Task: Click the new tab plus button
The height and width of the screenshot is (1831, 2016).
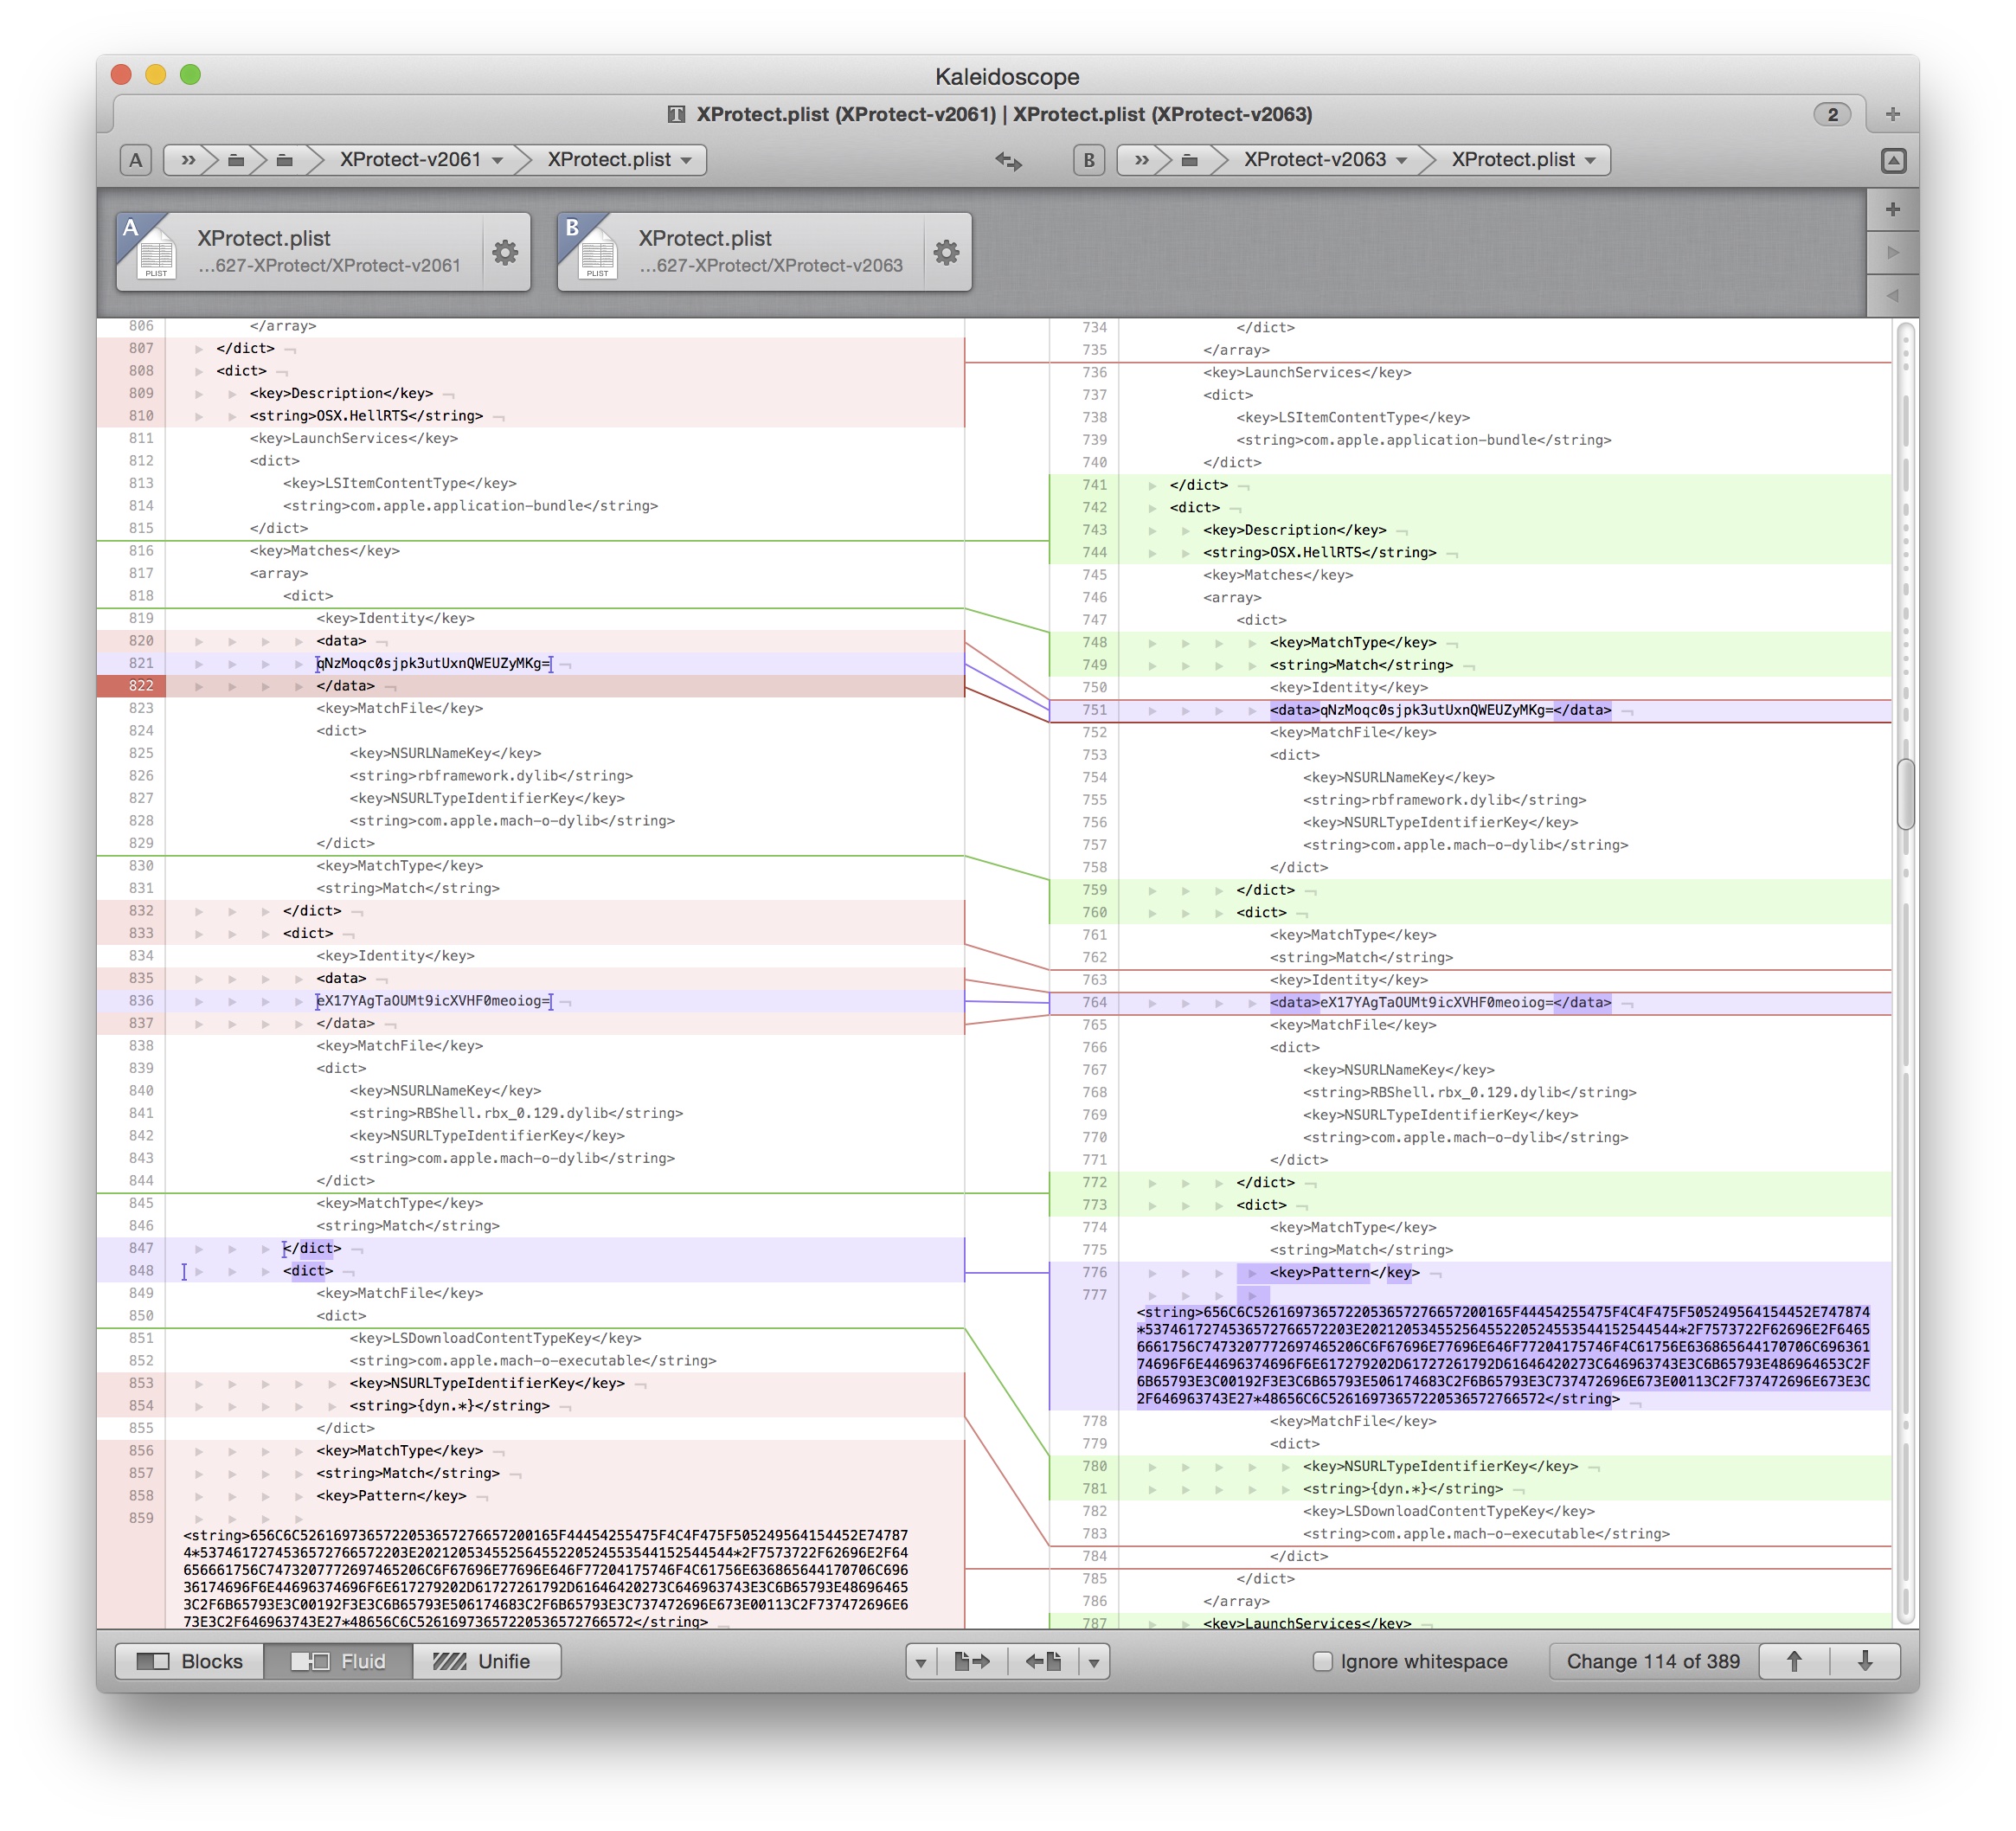Action: [1892, 114]
